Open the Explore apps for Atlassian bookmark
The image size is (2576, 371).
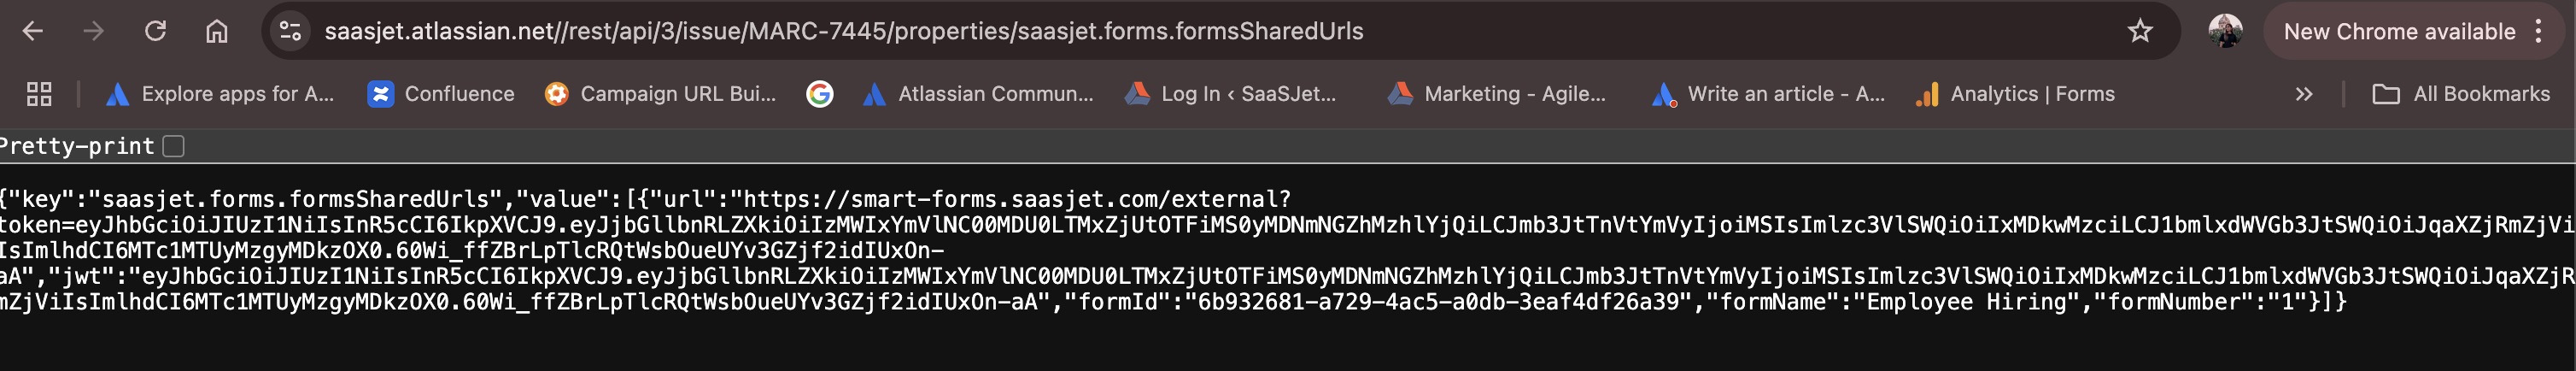click(220, 94)
